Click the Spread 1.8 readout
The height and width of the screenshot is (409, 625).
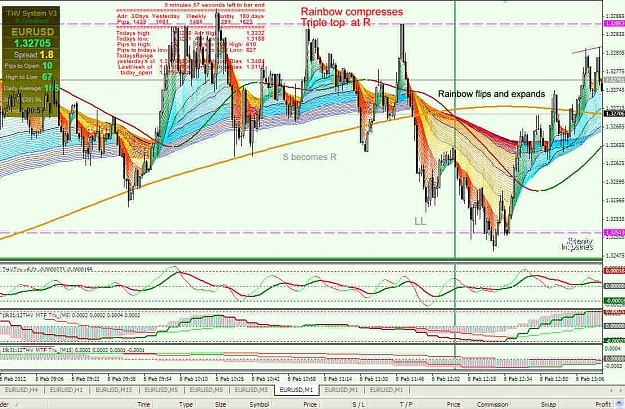point(33,55)
